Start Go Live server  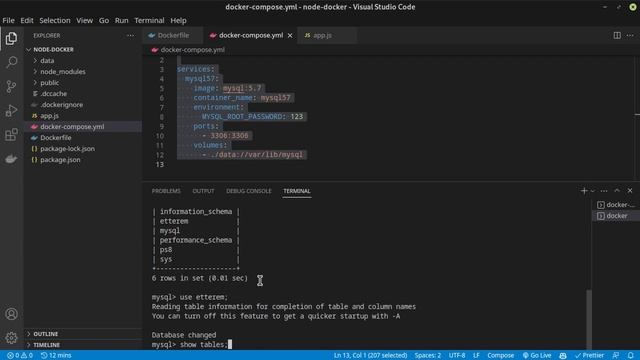(537, 355)
